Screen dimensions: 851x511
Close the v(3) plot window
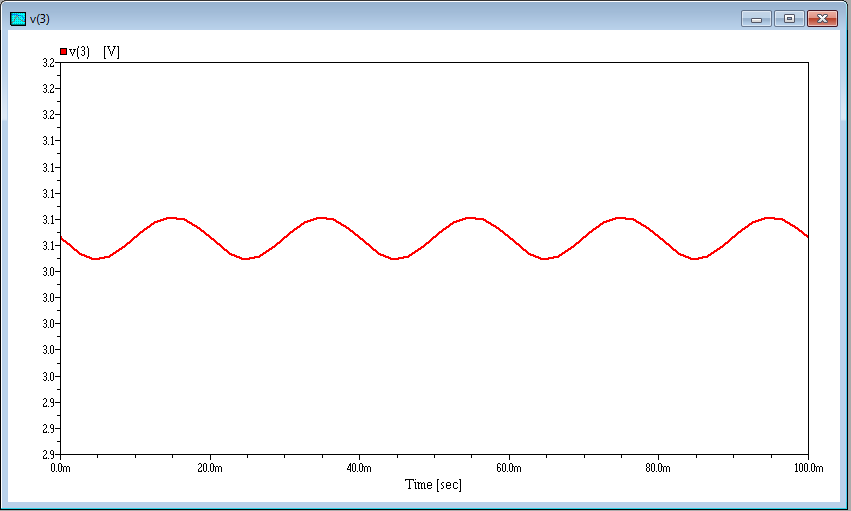coord(822,19)
